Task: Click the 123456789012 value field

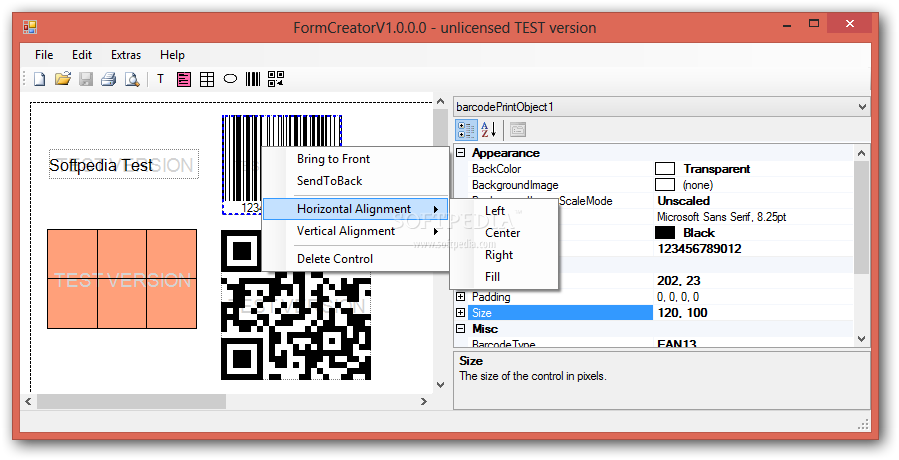Action: [x=753, y=249]
